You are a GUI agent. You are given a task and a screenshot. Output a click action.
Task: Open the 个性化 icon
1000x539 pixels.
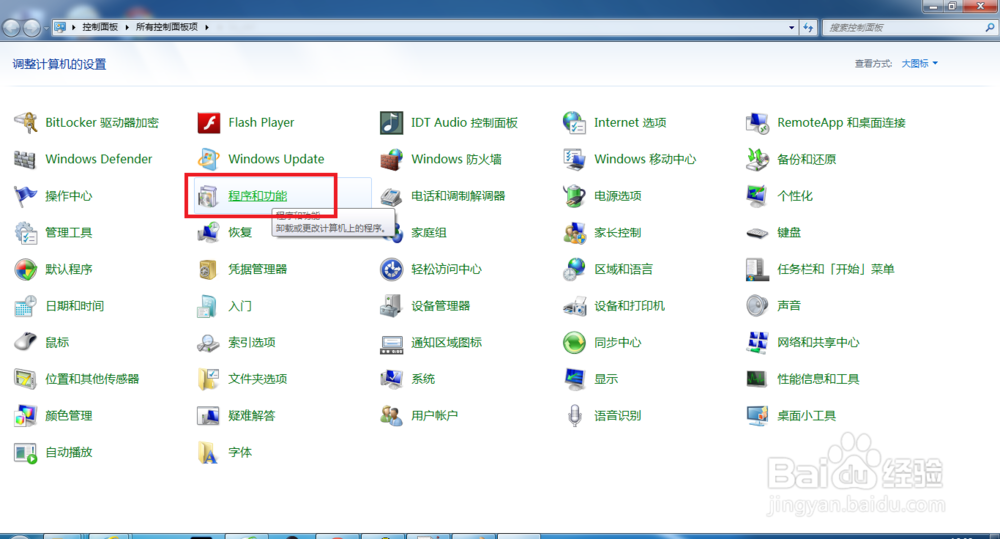[757, 196]
